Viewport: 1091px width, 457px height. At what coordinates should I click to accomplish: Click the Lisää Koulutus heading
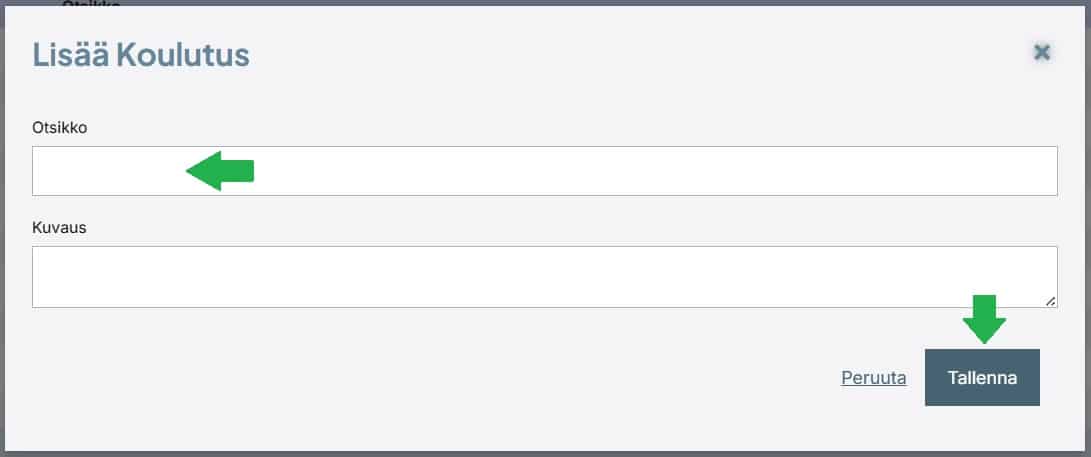[141, 54]
